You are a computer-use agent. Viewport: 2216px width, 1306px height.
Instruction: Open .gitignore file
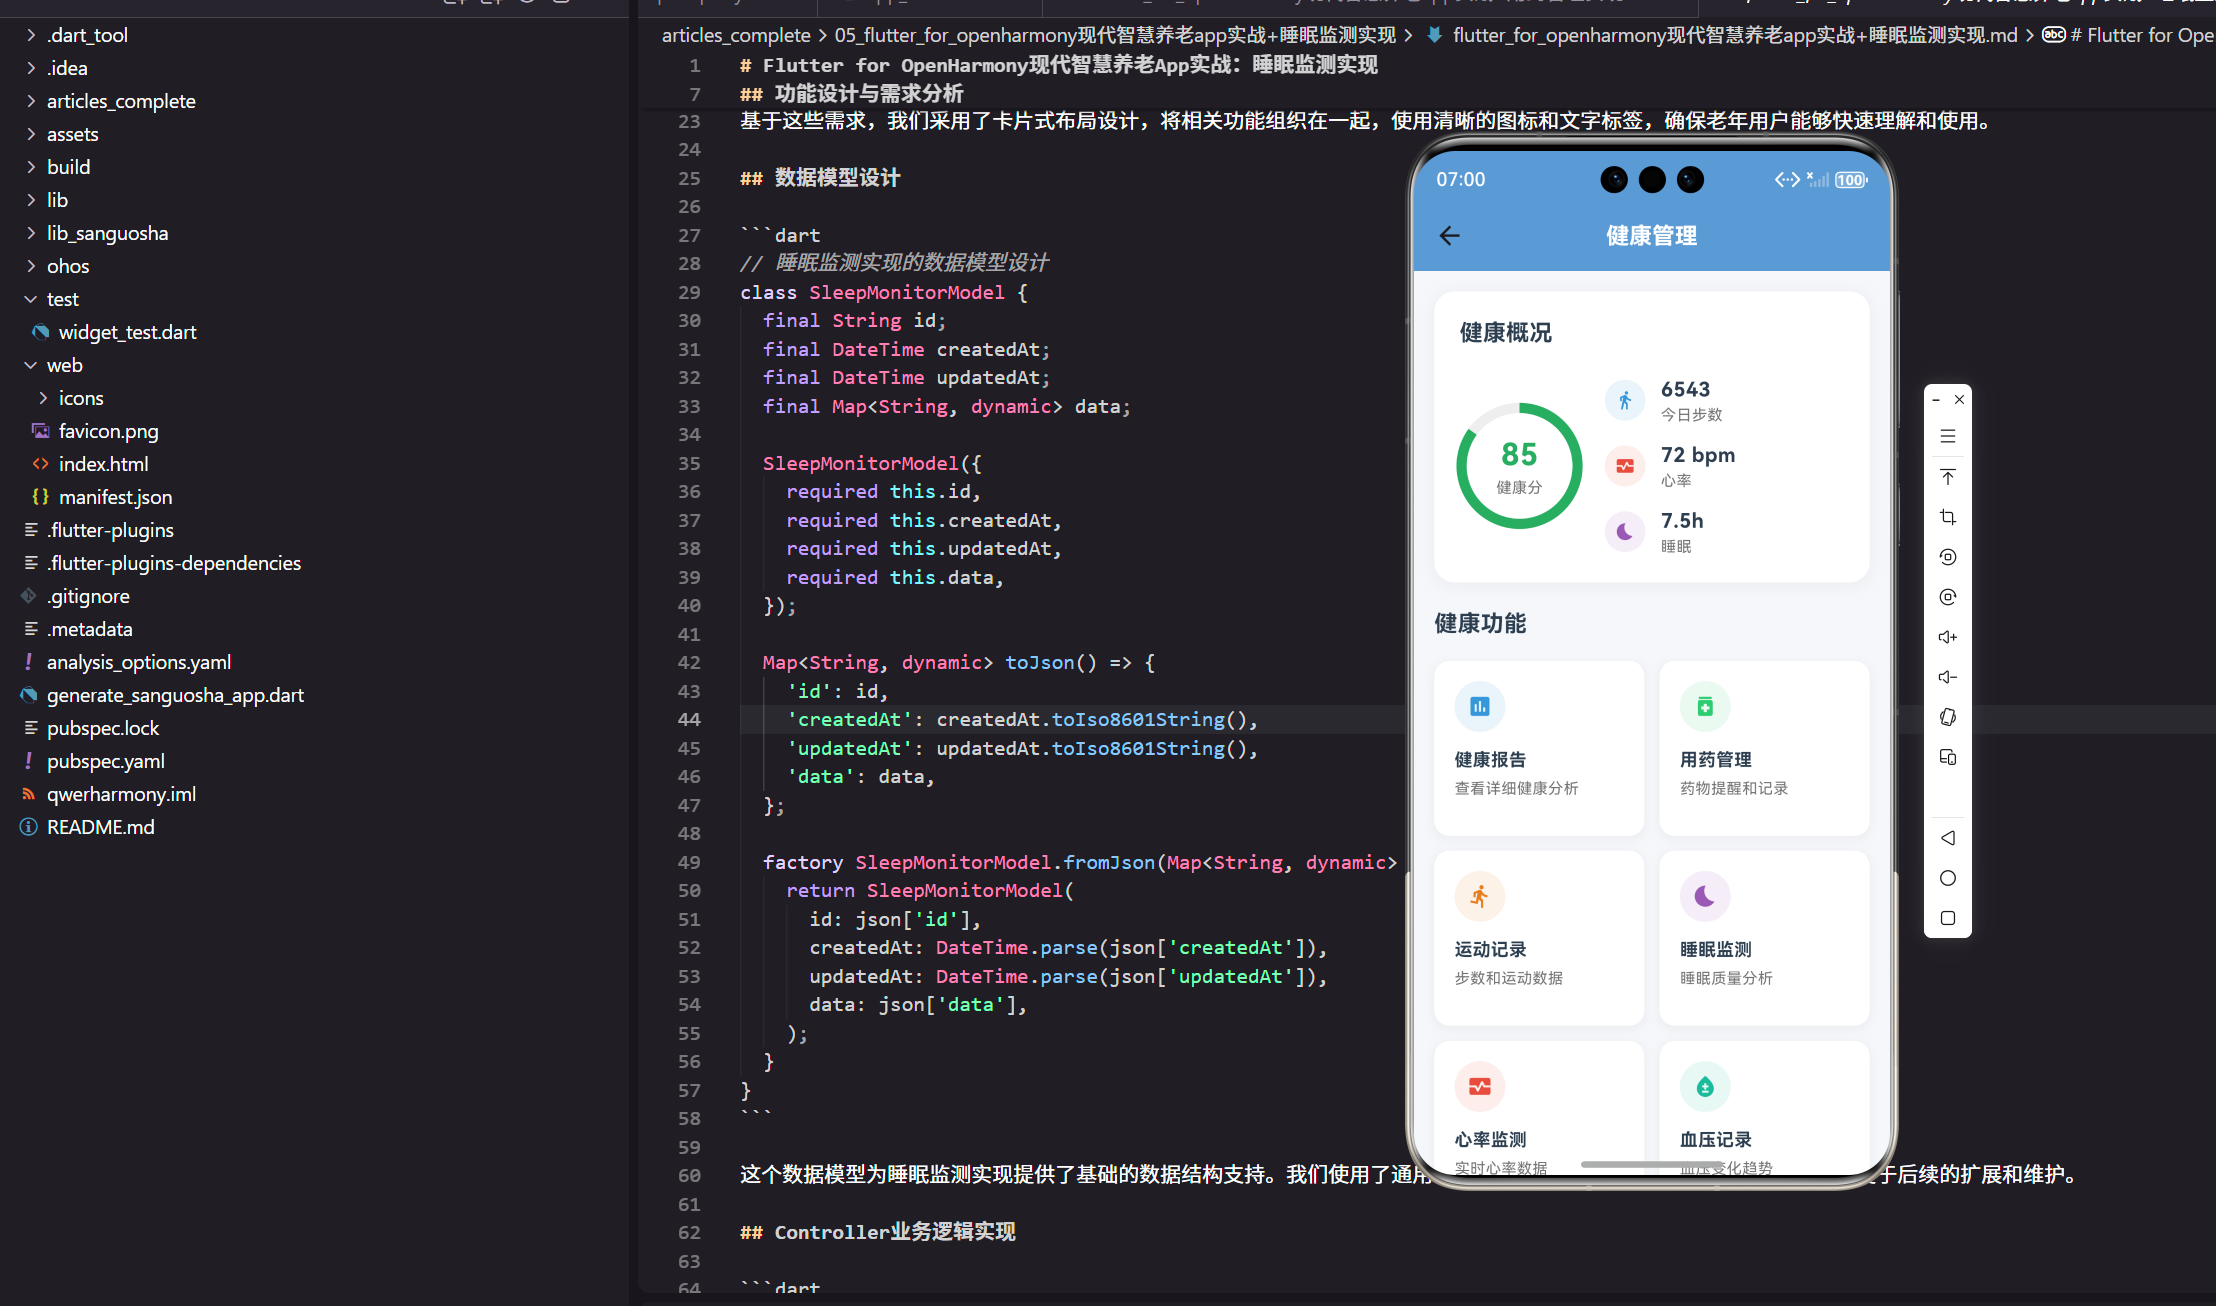tap(88, 596)
